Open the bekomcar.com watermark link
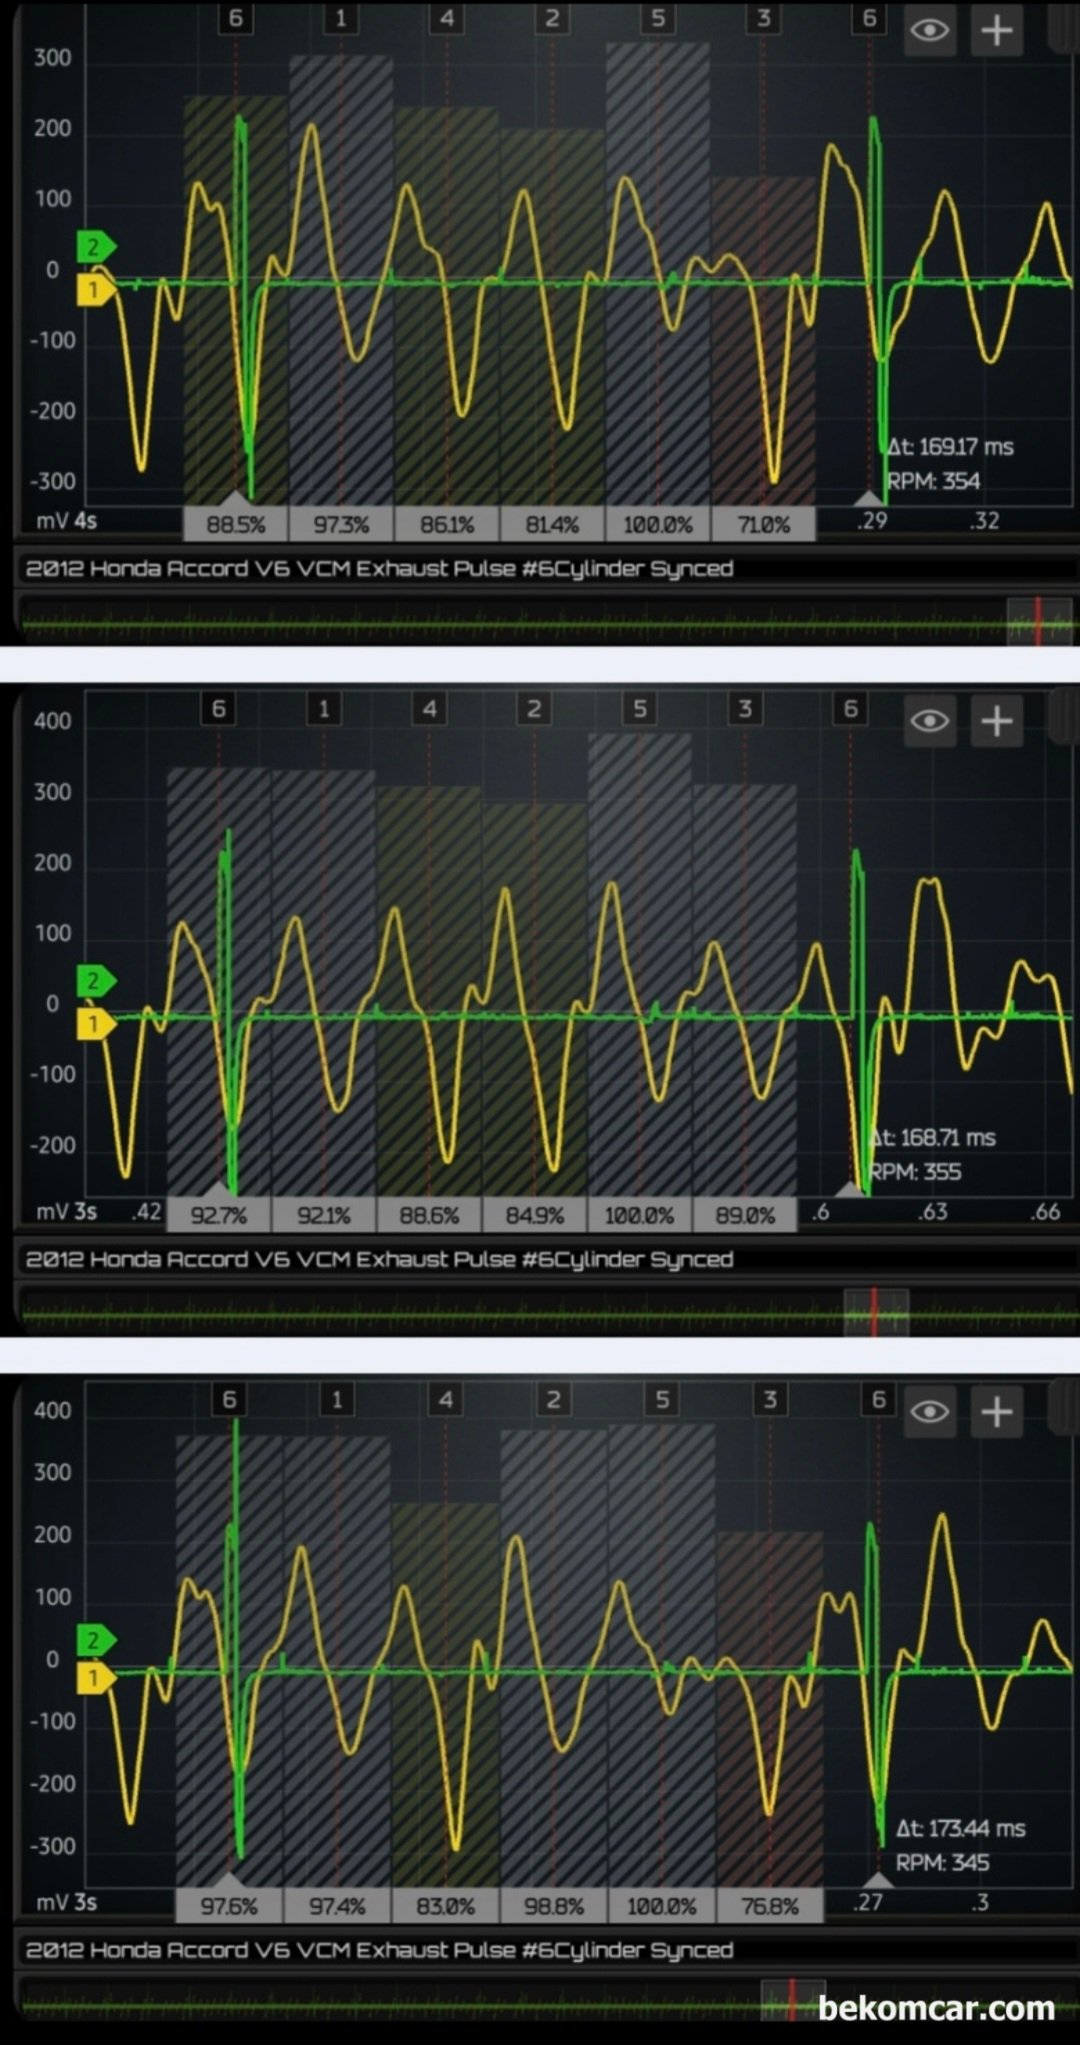This screenshot has width=1080, height=2045. click(936, 2008)
